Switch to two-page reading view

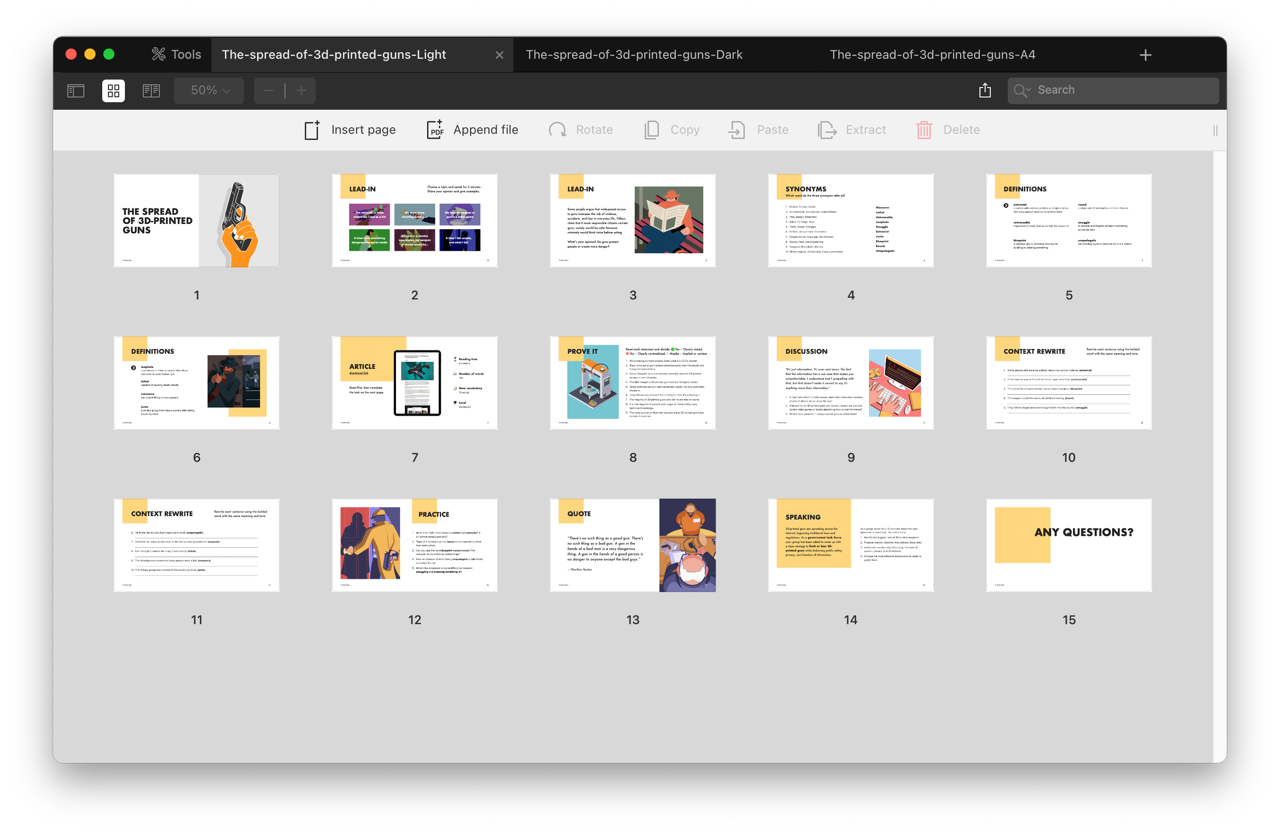151,91
